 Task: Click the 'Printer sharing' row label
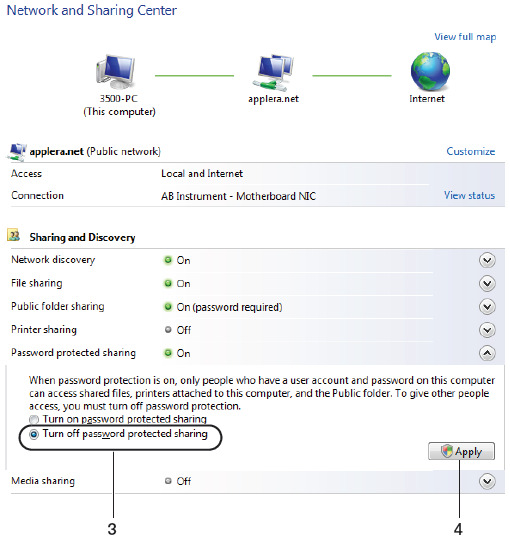44,329
